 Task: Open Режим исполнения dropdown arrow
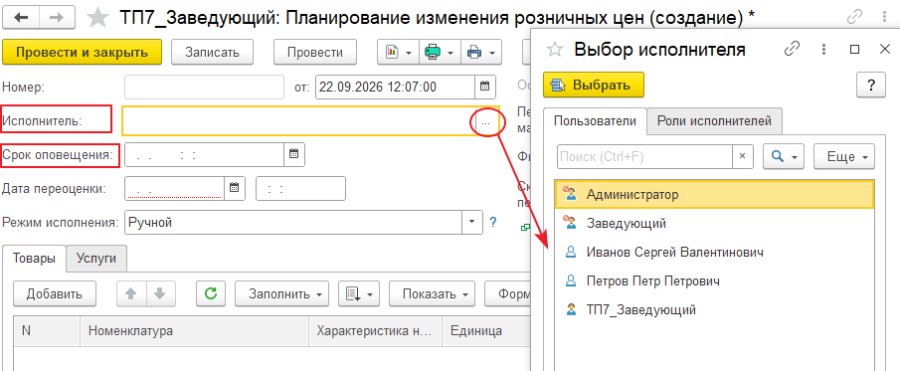click(472, 222)
